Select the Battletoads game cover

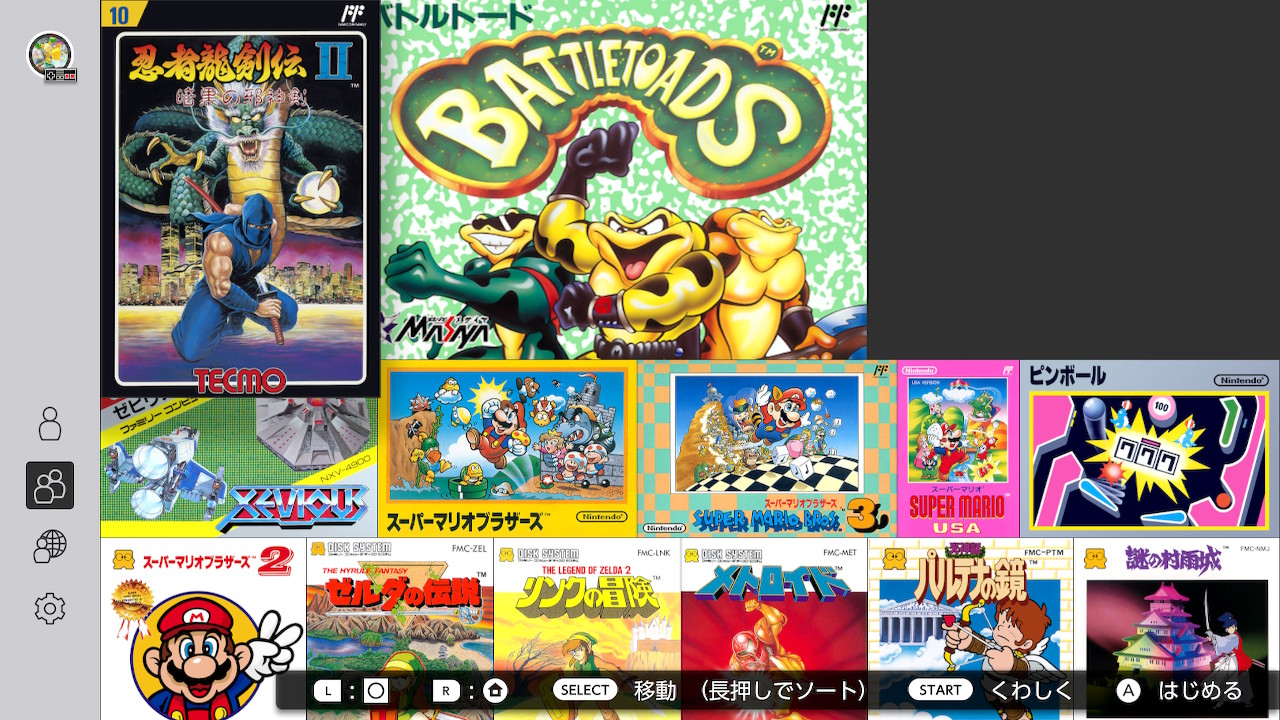(x=623, y=180)
